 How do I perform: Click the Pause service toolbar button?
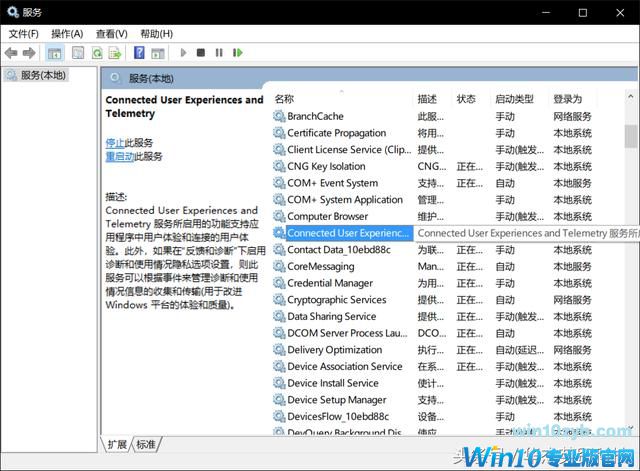(219, 53)
